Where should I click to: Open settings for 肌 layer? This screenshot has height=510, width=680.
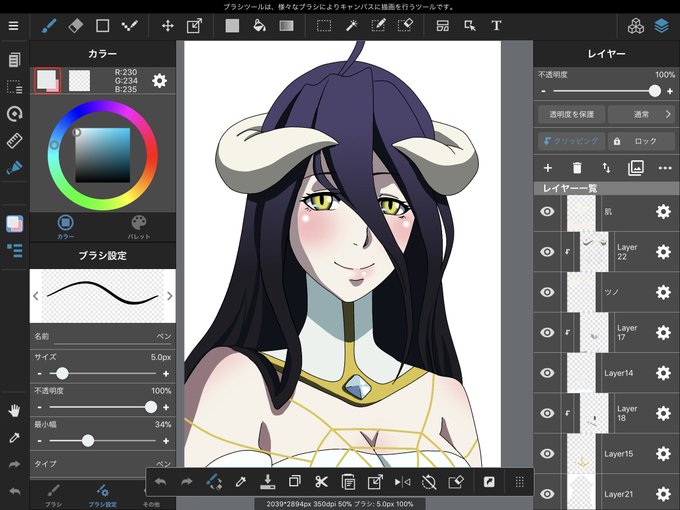point(663,211)
